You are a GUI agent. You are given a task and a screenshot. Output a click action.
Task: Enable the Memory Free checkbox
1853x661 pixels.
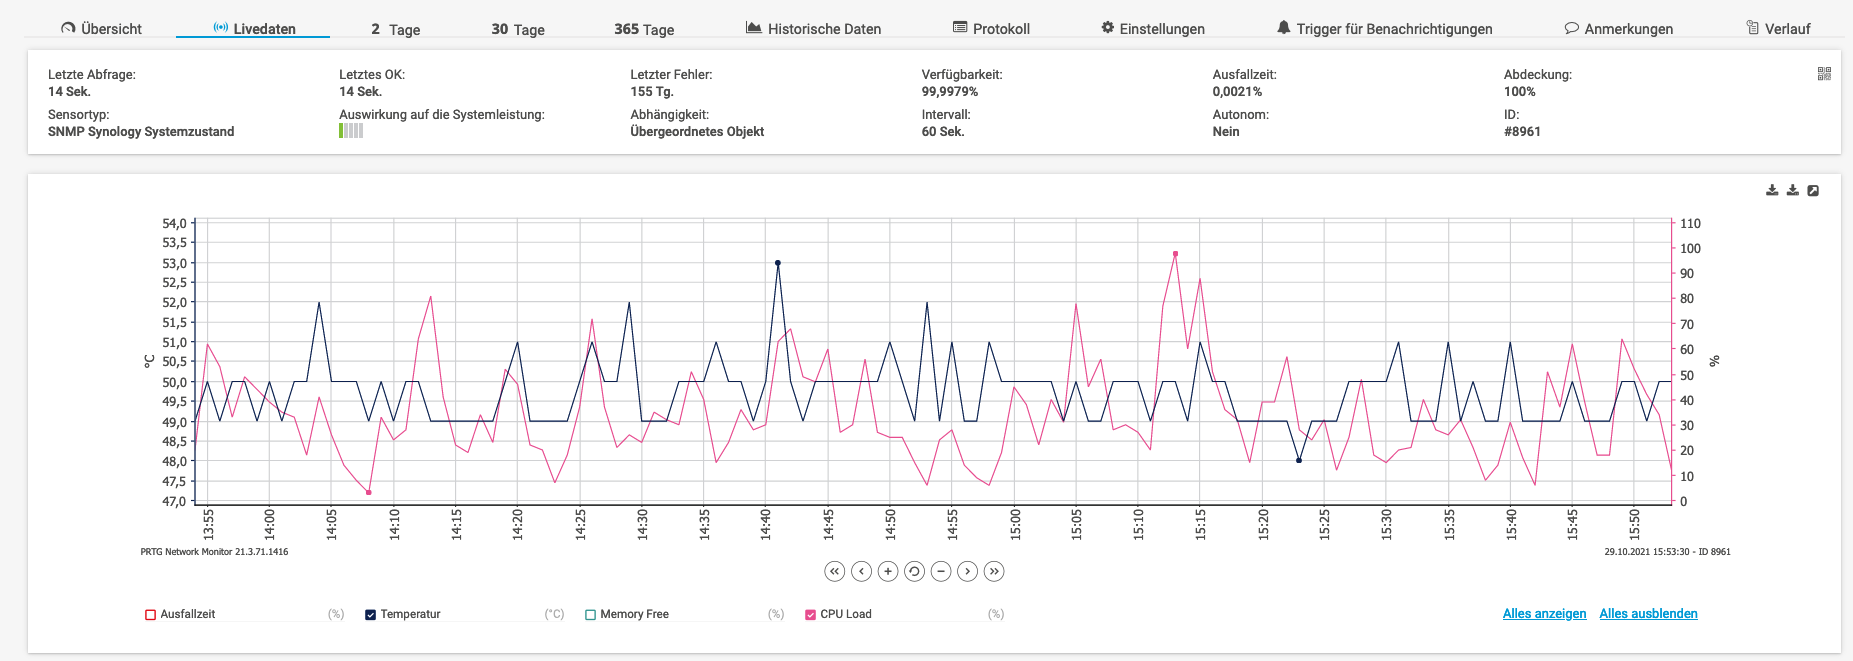(591, 615)
